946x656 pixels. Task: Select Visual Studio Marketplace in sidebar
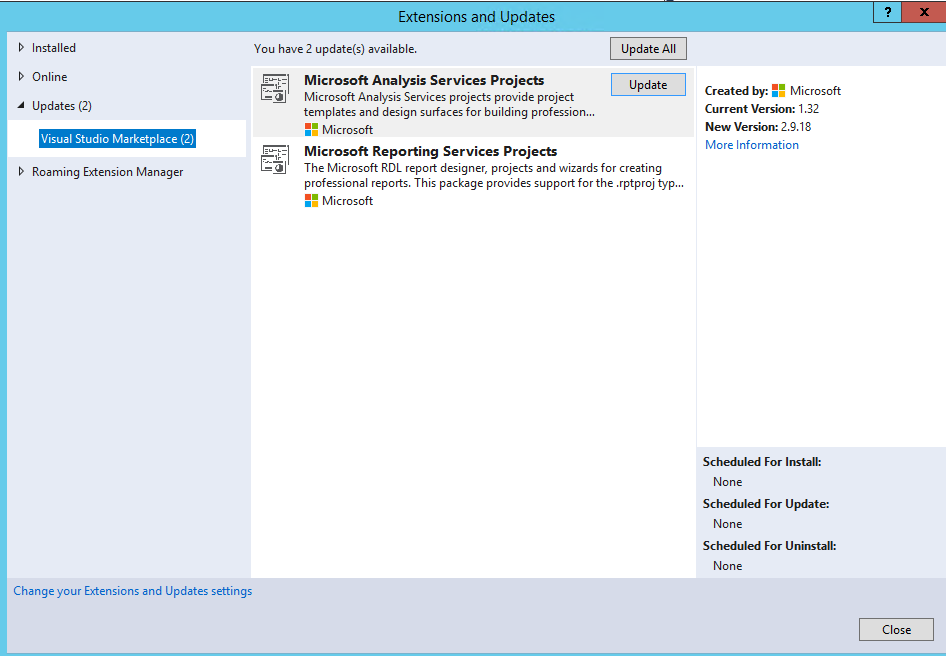click(117, 138)
